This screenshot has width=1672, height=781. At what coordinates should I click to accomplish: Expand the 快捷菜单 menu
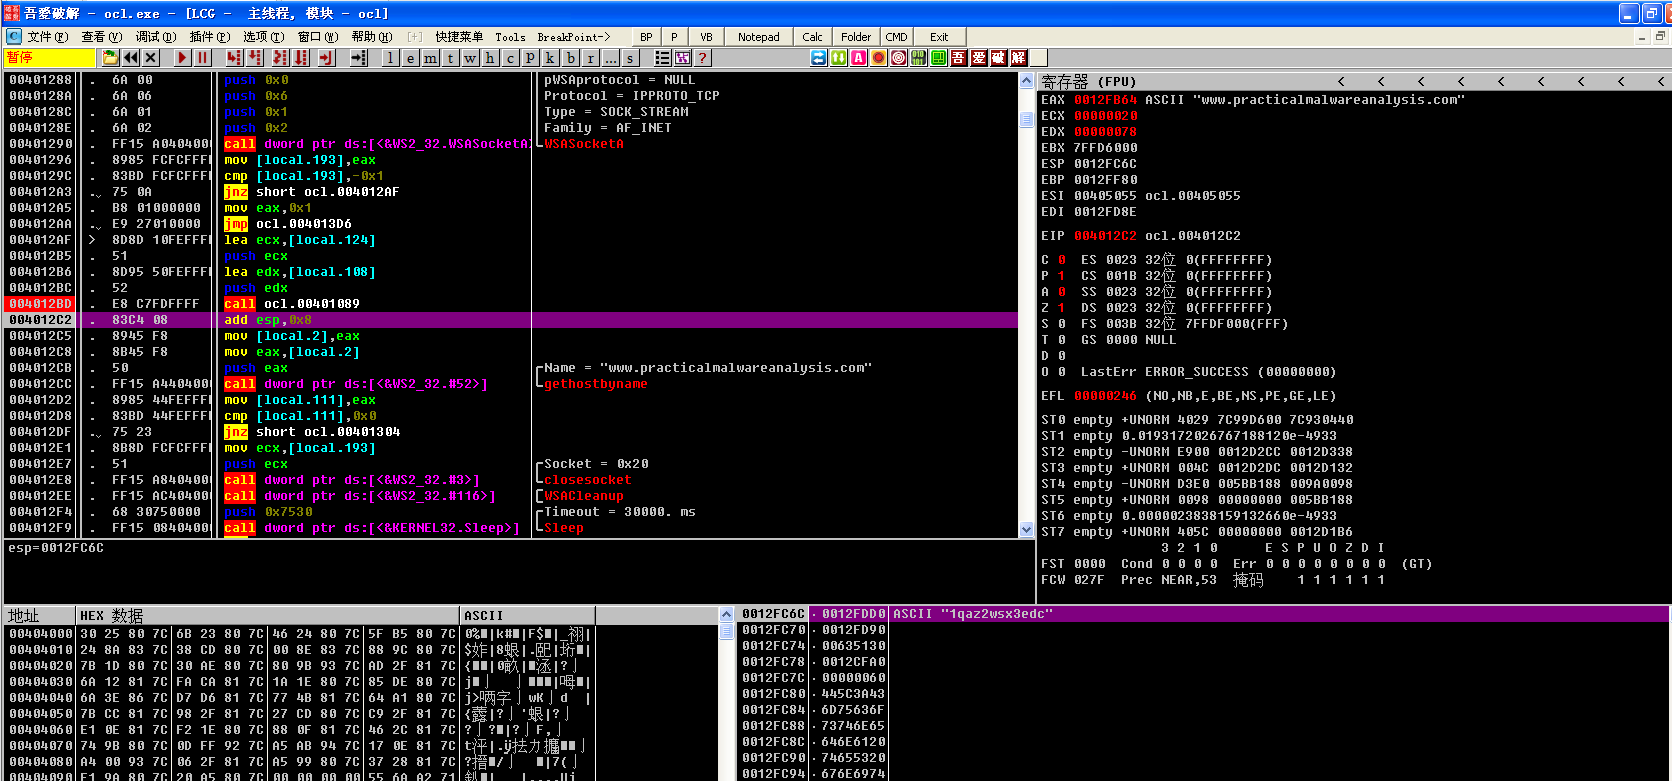pyautogui.click(x=459, y=37)
